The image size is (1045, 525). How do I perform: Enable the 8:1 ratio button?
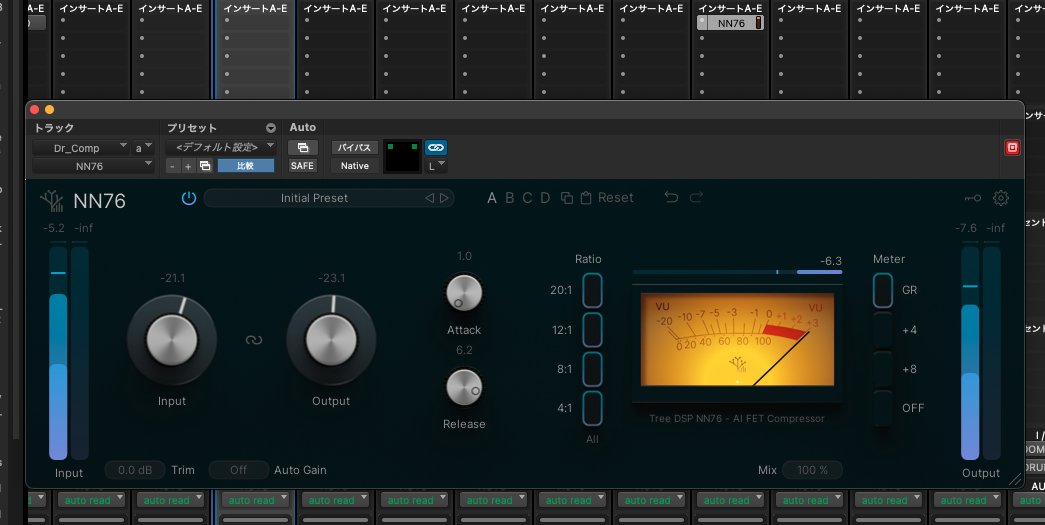tap(592, 369)
